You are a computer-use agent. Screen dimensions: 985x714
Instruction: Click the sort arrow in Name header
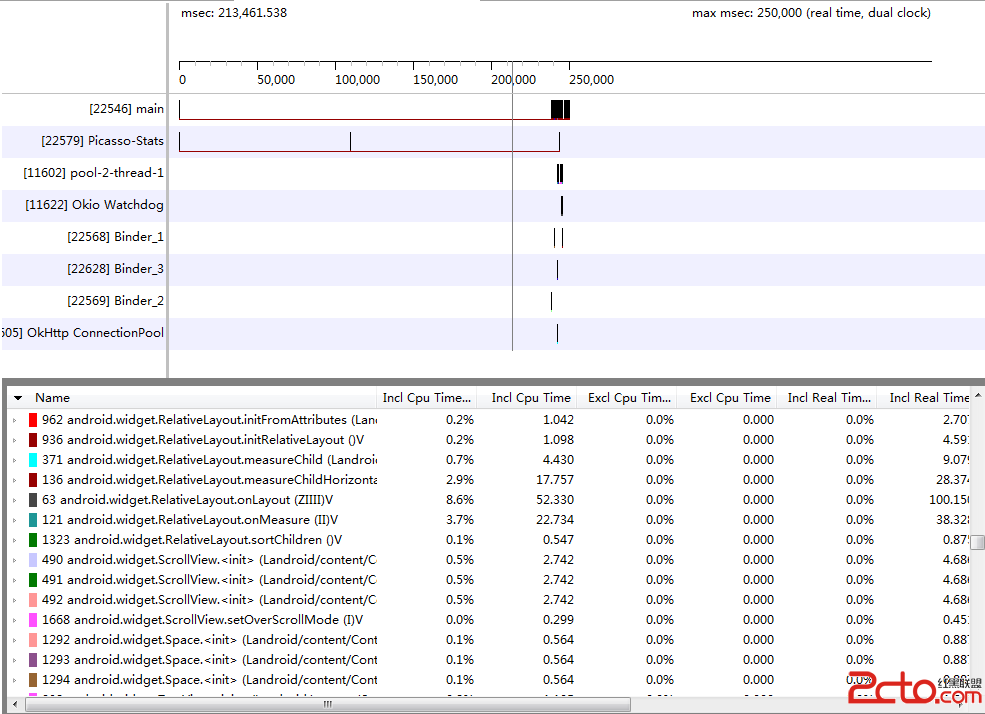click(x=18, y=398)
